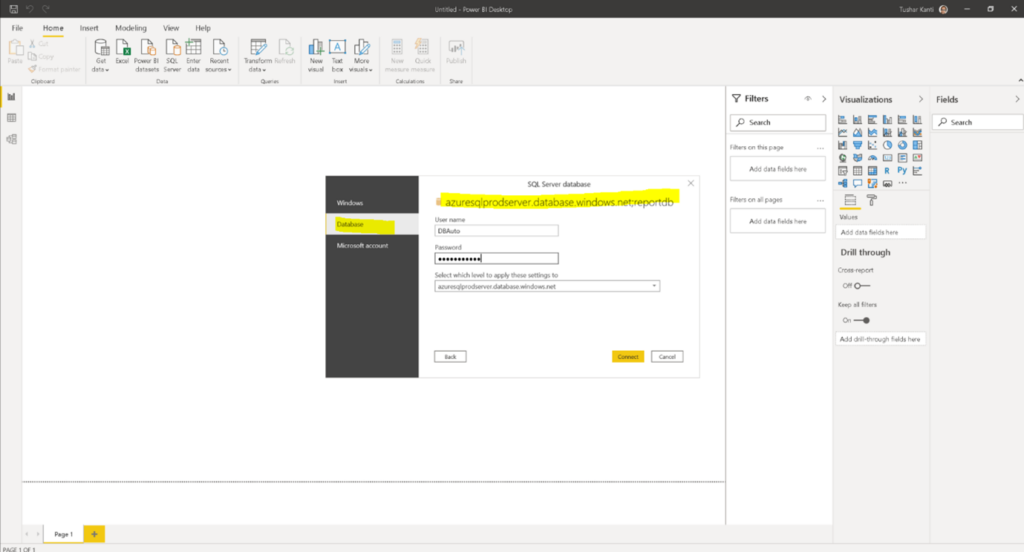Click the Password input field
Image resolution: width=1024 pixels, height=552 pixels.
496,259
